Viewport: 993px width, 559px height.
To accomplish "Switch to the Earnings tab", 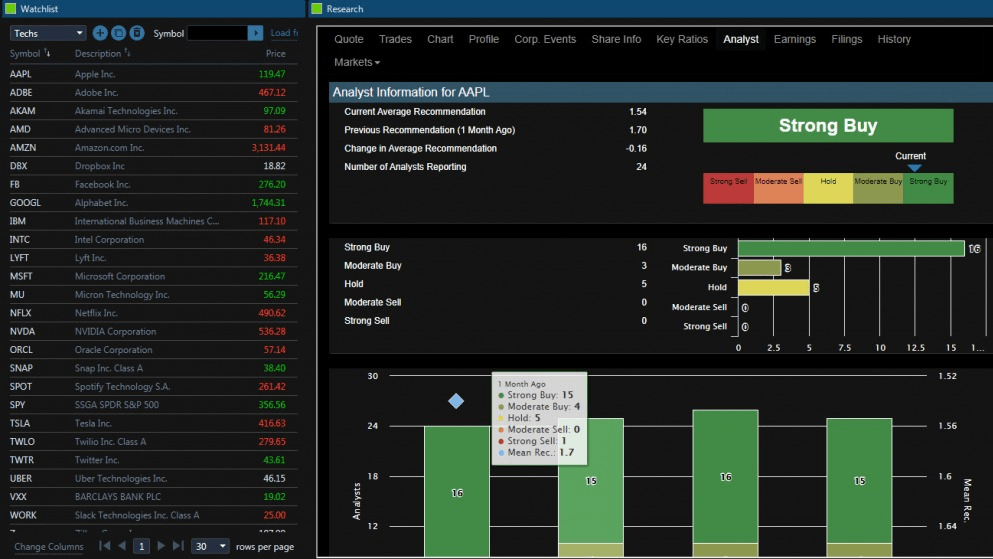I will 795,39.
